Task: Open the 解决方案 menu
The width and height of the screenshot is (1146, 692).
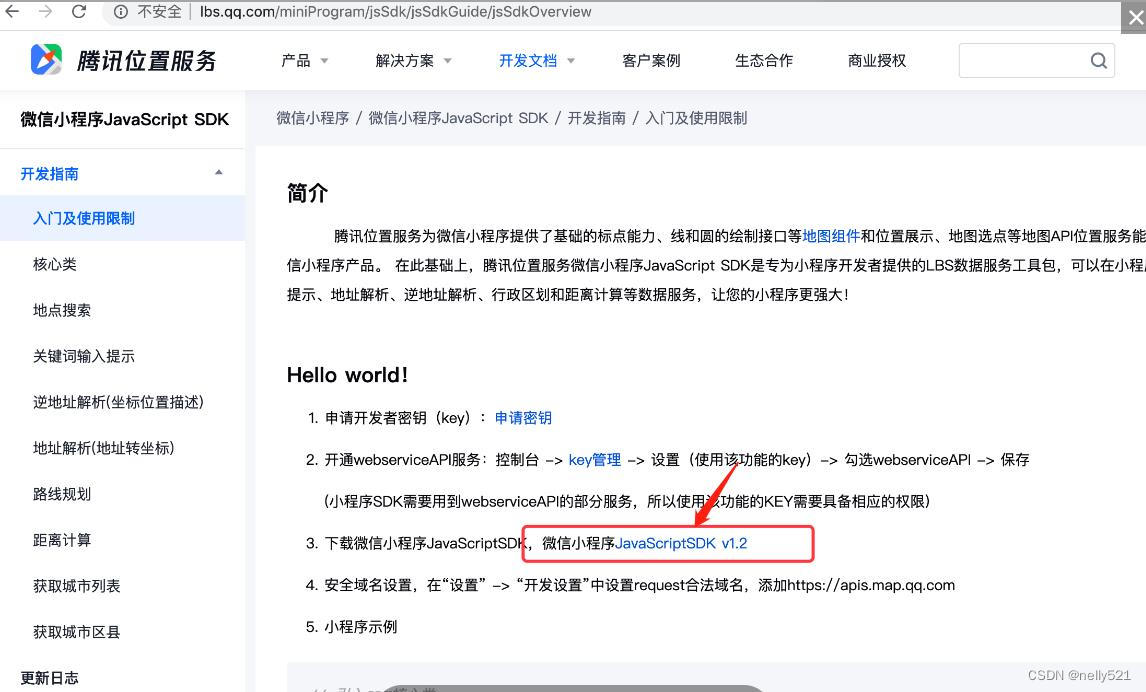Action: click(405, 61)
